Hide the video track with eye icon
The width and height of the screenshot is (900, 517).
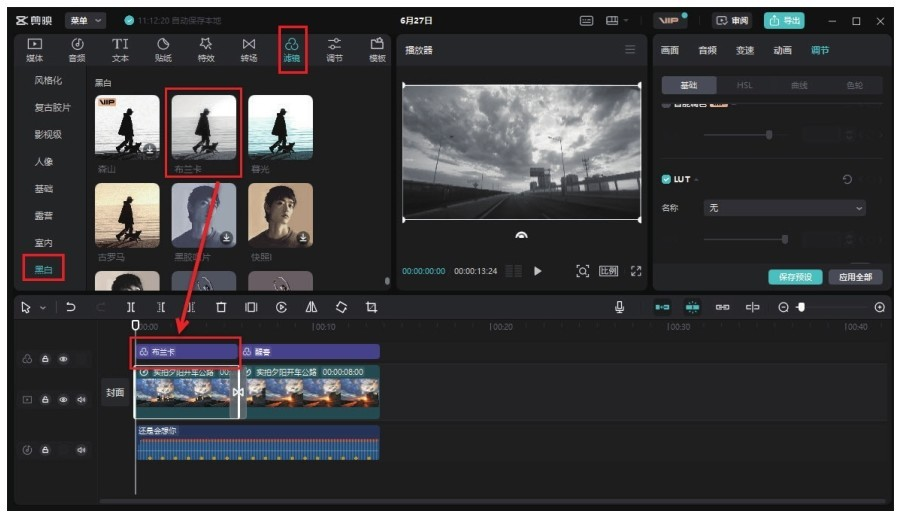pyautogui.click(x=63, y=399)
